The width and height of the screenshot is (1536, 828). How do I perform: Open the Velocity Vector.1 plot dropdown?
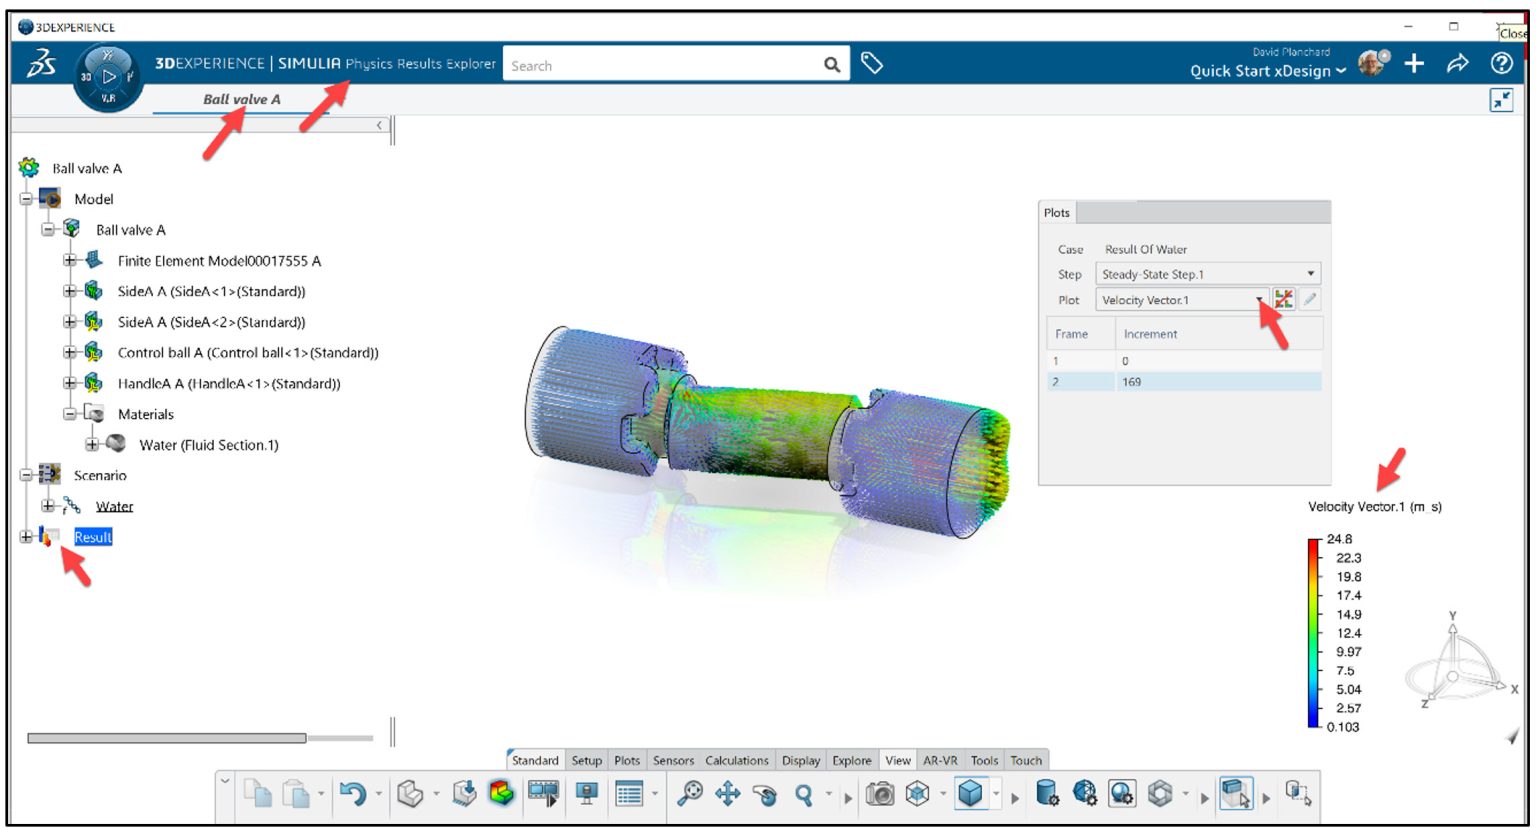[1262, 299]
